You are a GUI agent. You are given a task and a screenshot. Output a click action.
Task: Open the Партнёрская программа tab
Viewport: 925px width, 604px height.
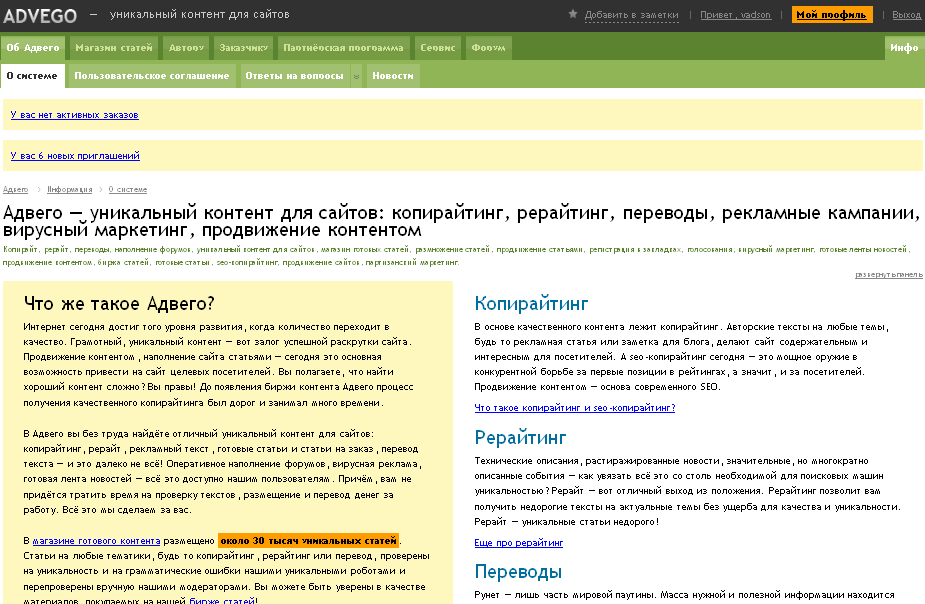coord(343,48)
